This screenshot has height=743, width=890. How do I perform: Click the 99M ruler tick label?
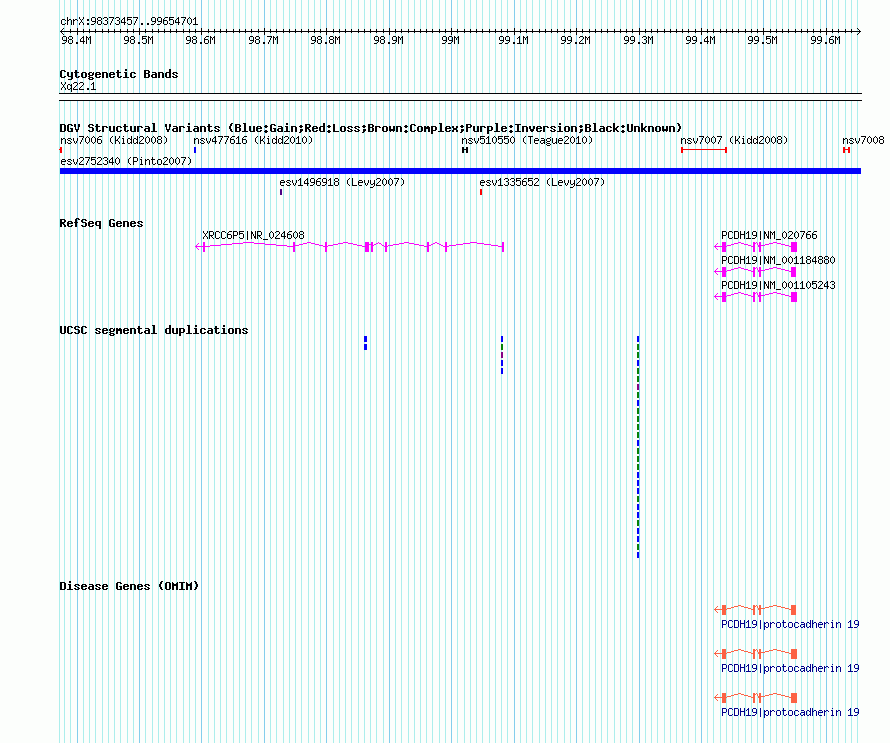click(450, 40)
